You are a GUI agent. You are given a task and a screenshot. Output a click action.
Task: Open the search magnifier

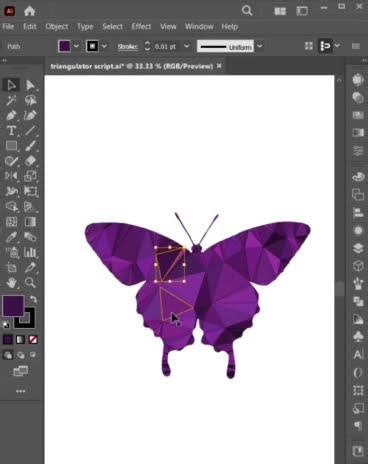tap(247, 11)
